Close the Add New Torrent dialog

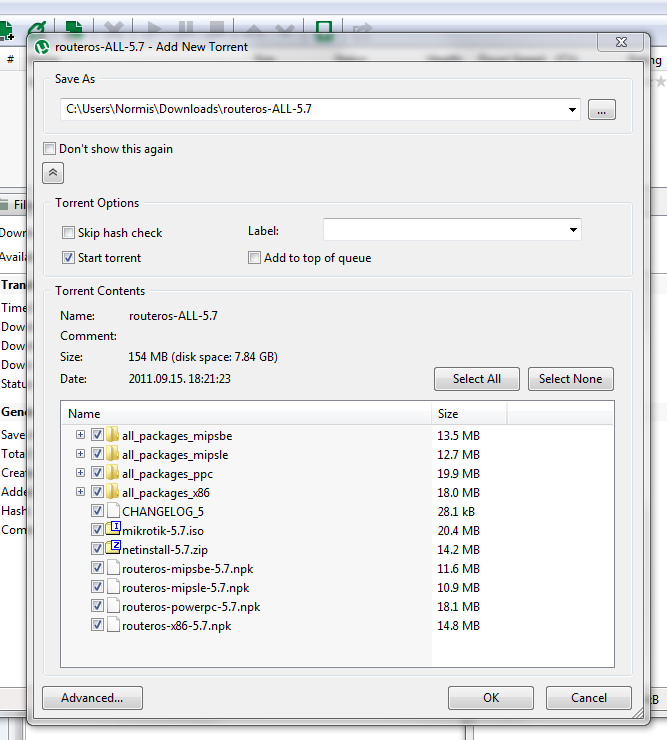[621, 42]
